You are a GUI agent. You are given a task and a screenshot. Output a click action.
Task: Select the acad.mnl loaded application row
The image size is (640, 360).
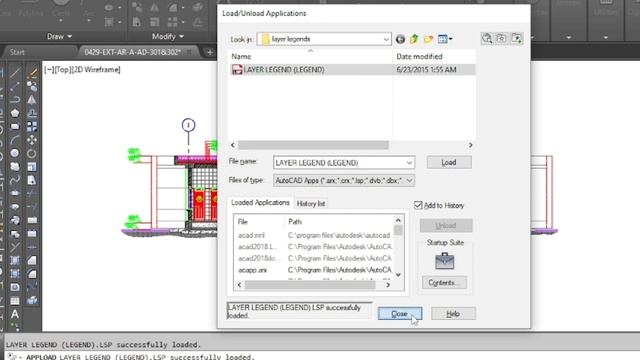(x=315, y=236)
